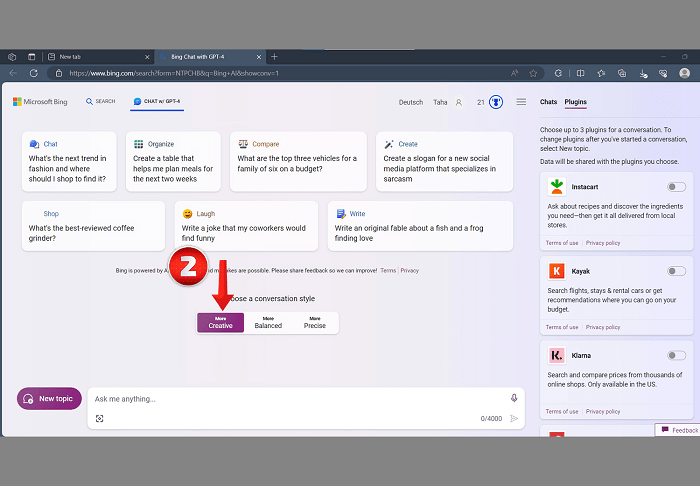Click the Instacart carrot plugin icon
700x486 pixels.
click(556, 187)
